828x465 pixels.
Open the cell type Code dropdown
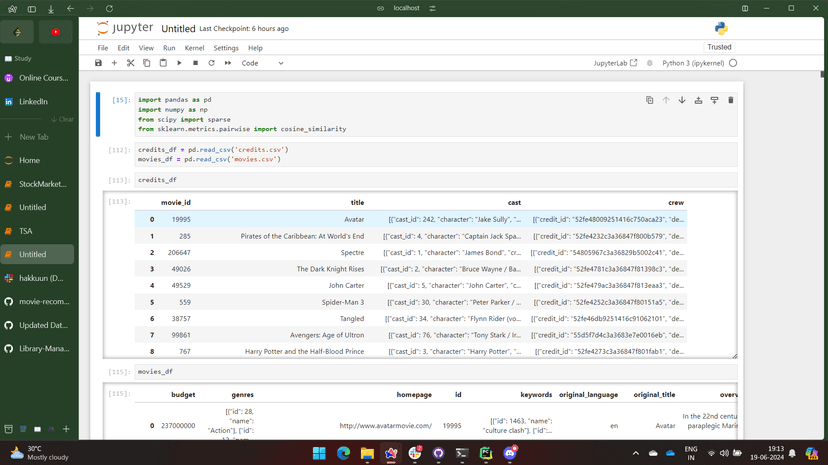pos(262,63)
